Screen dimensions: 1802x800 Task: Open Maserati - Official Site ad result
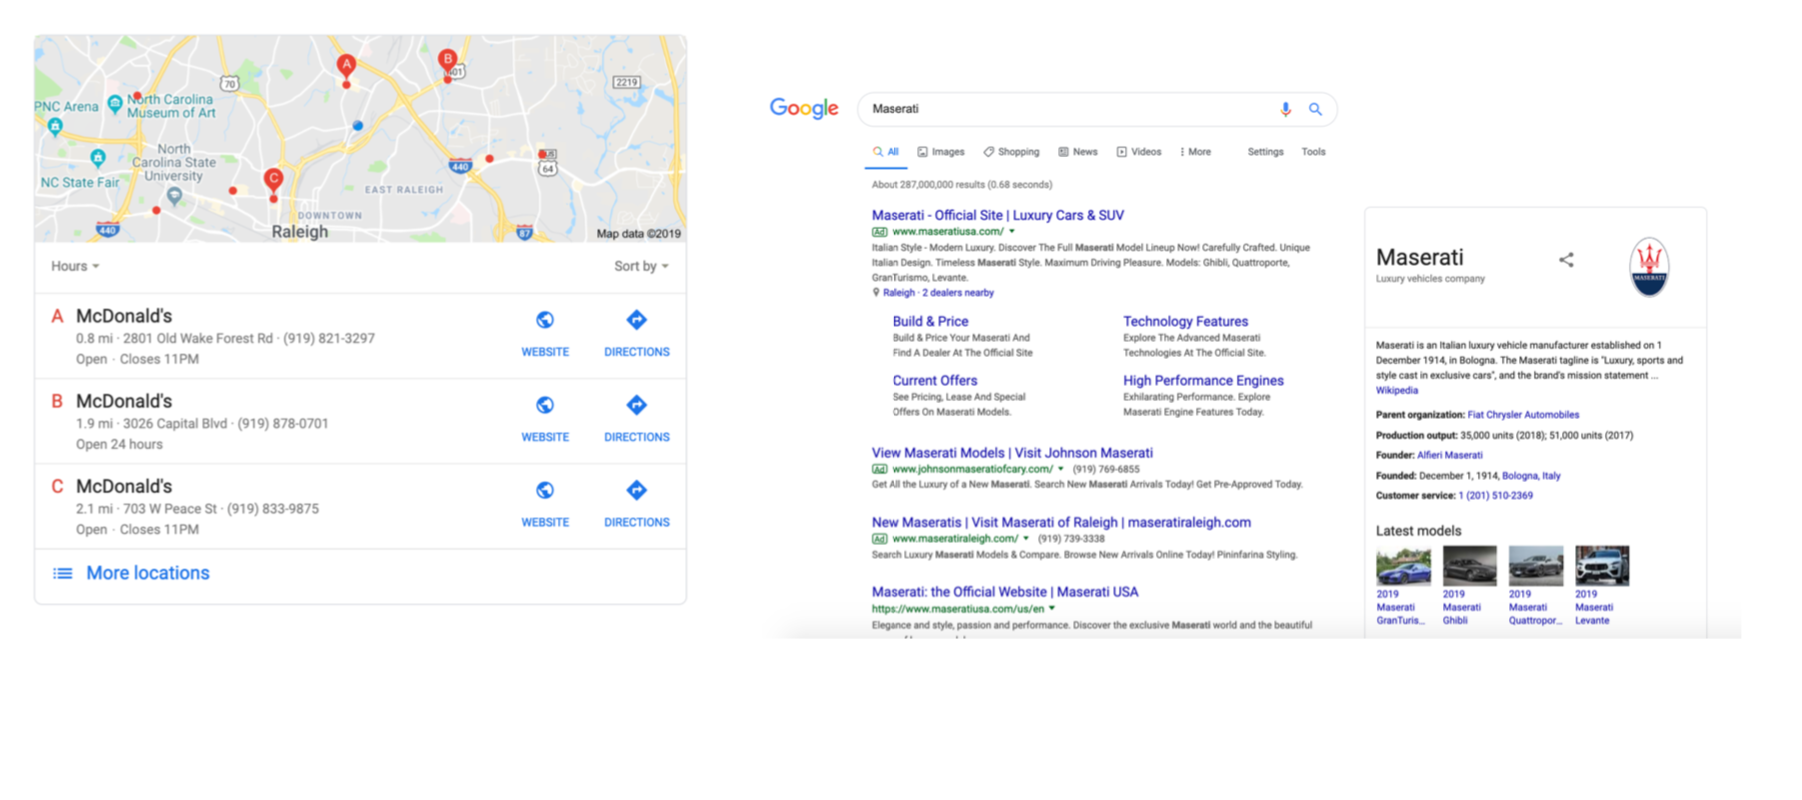998,215
